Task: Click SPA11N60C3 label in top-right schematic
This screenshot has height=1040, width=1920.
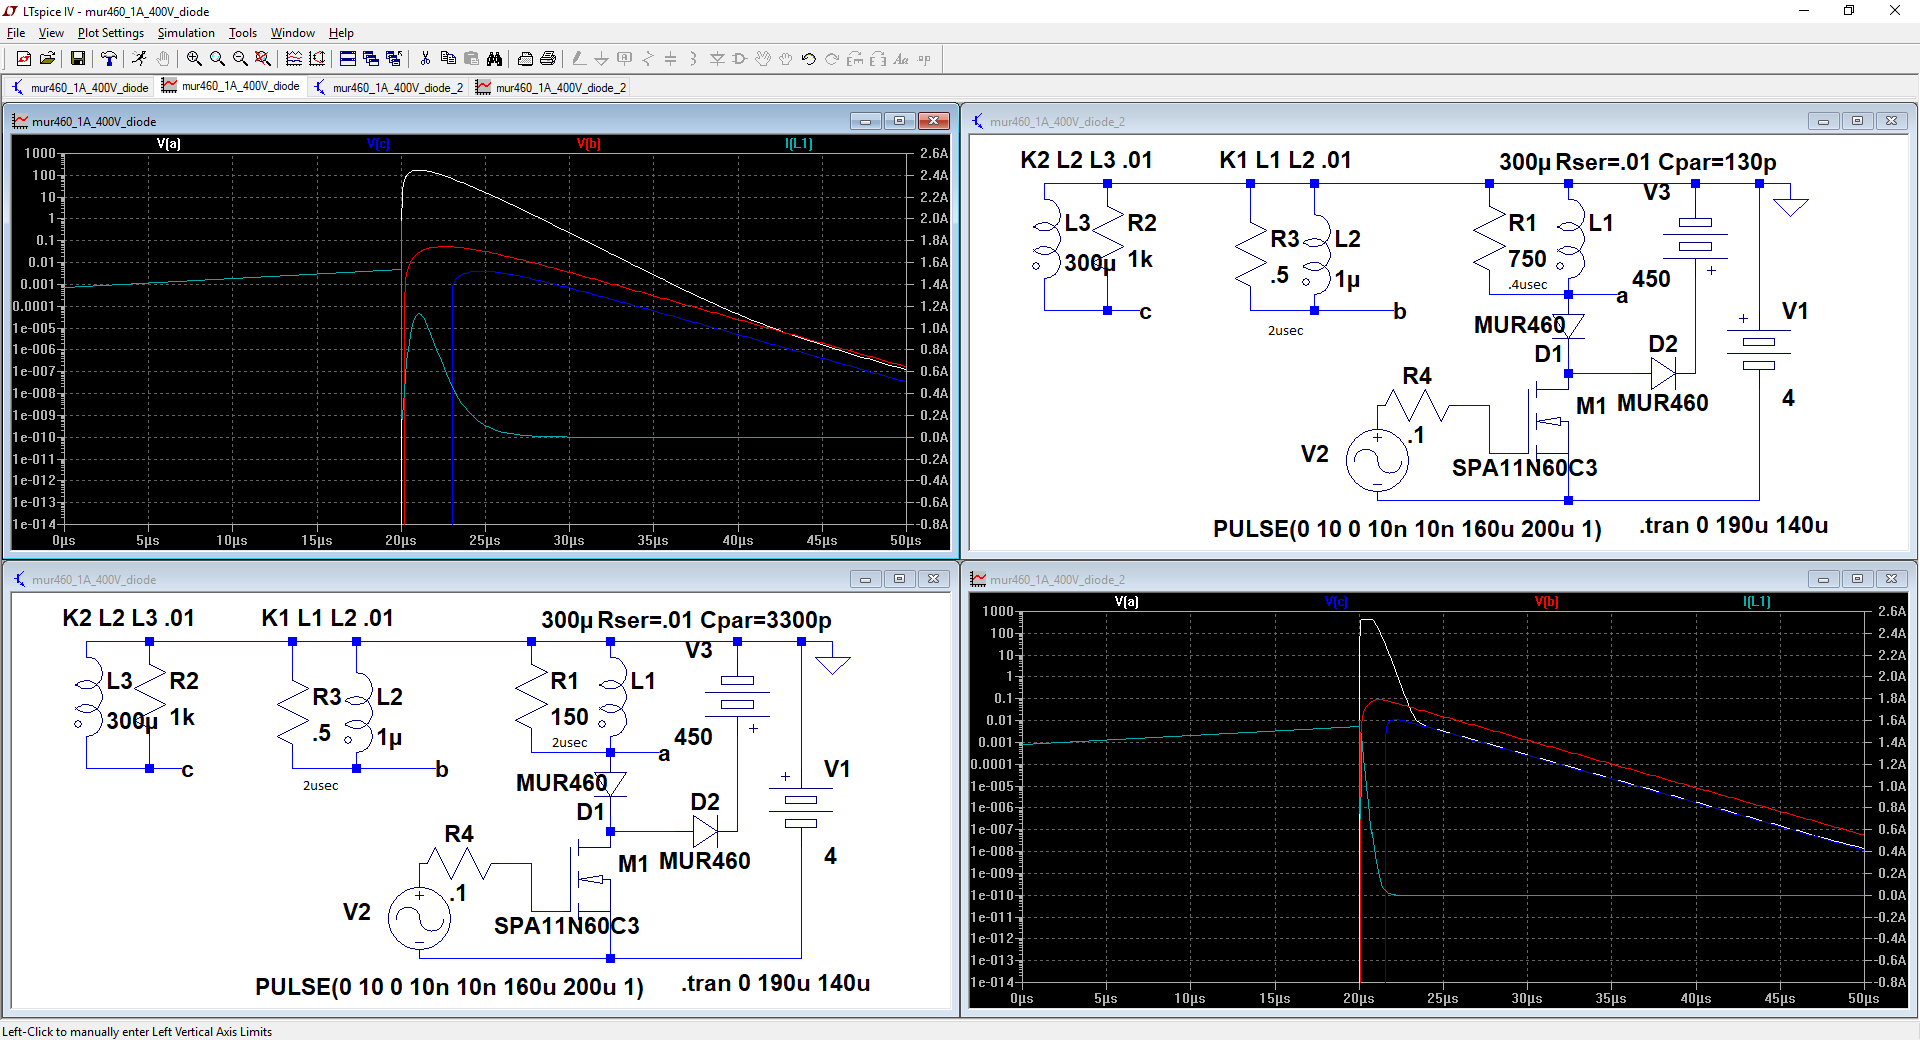Action: click(1524, 468)
